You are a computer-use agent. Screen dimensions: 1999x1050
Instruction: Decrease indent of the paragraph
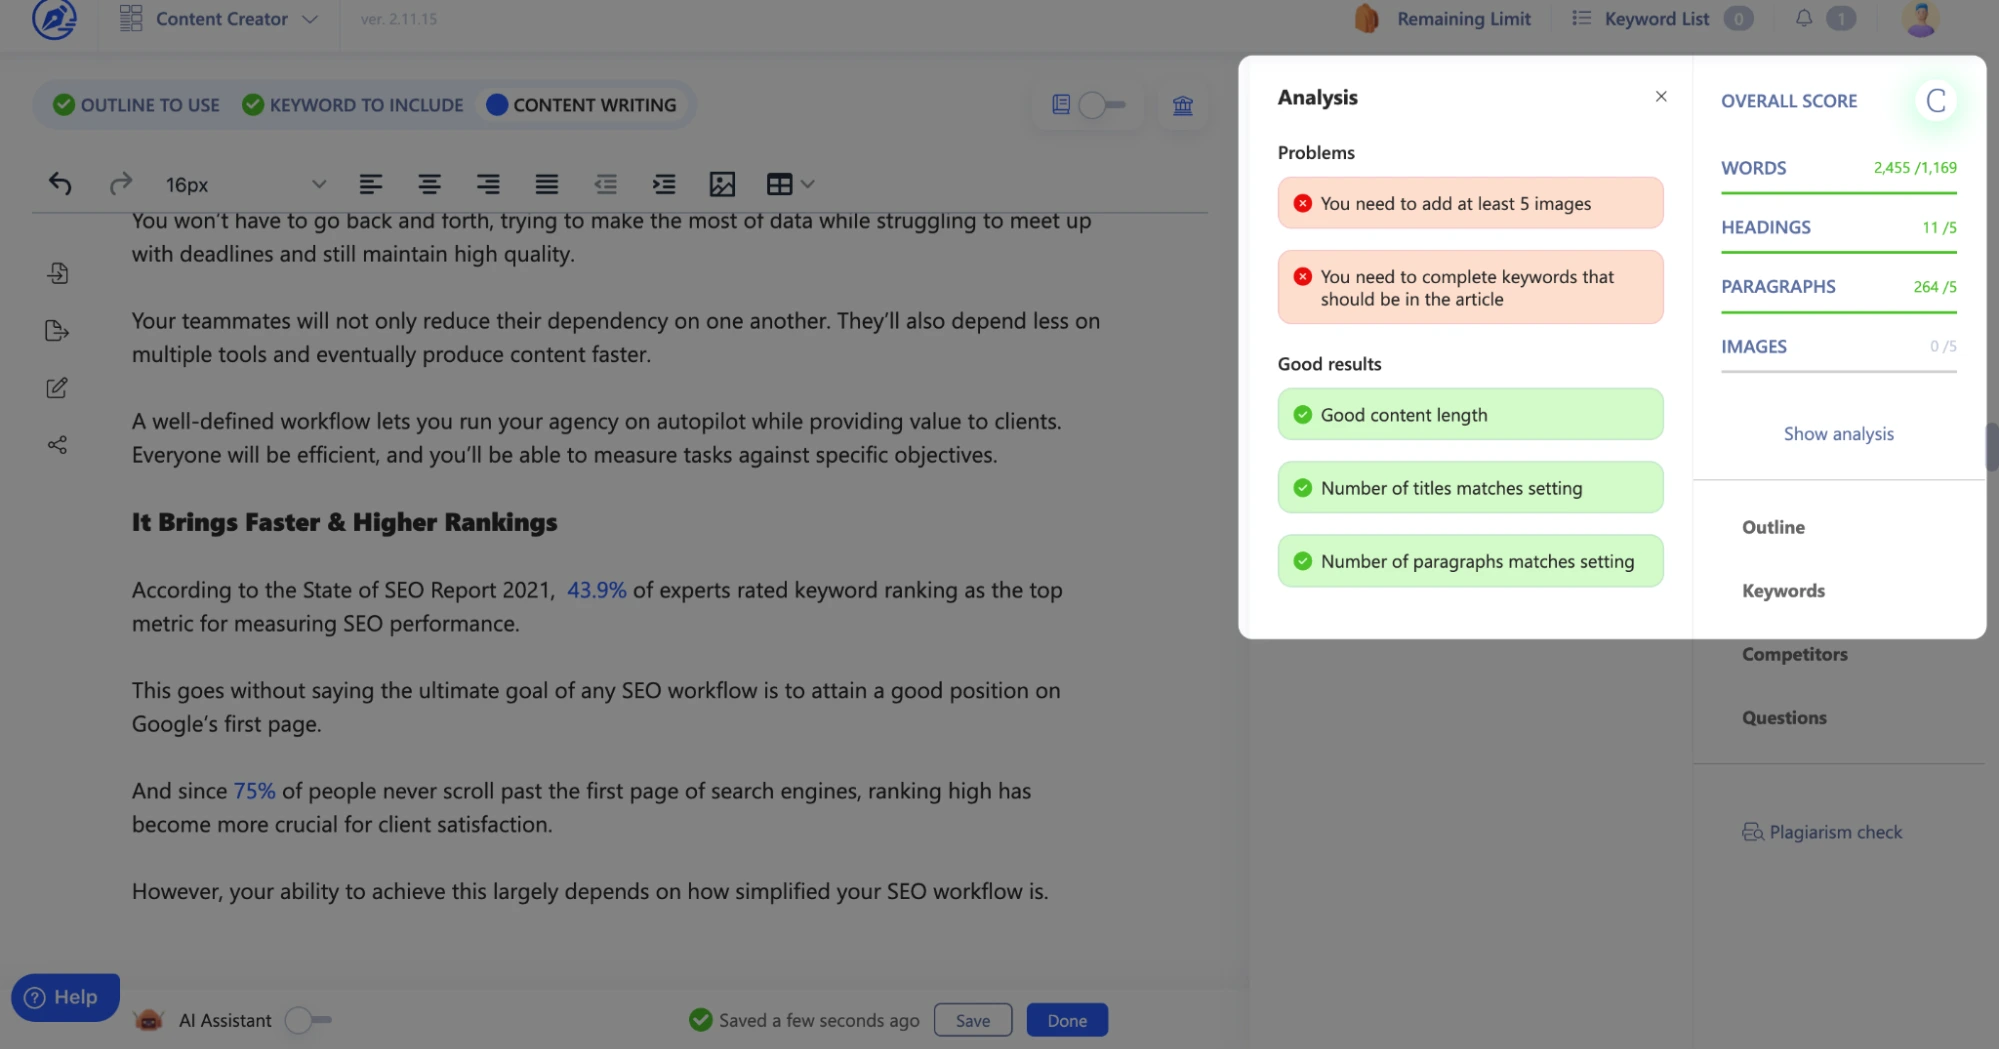click(605, 184)
